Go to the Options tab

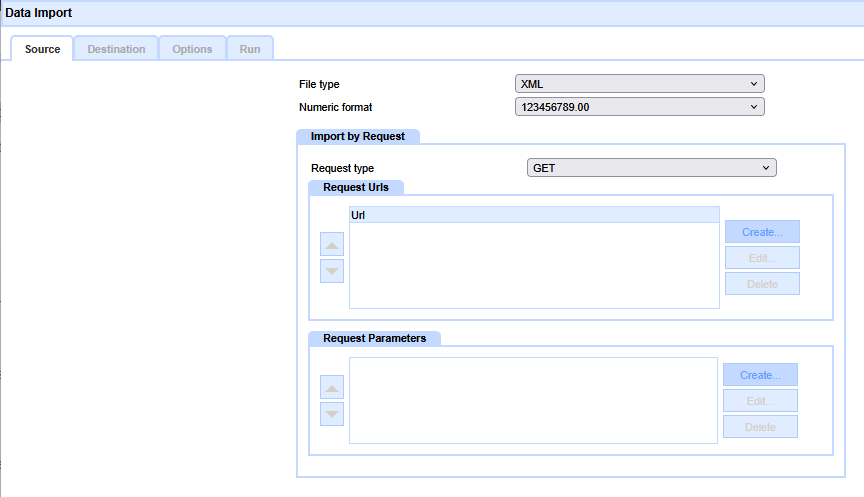pos(192,49)
